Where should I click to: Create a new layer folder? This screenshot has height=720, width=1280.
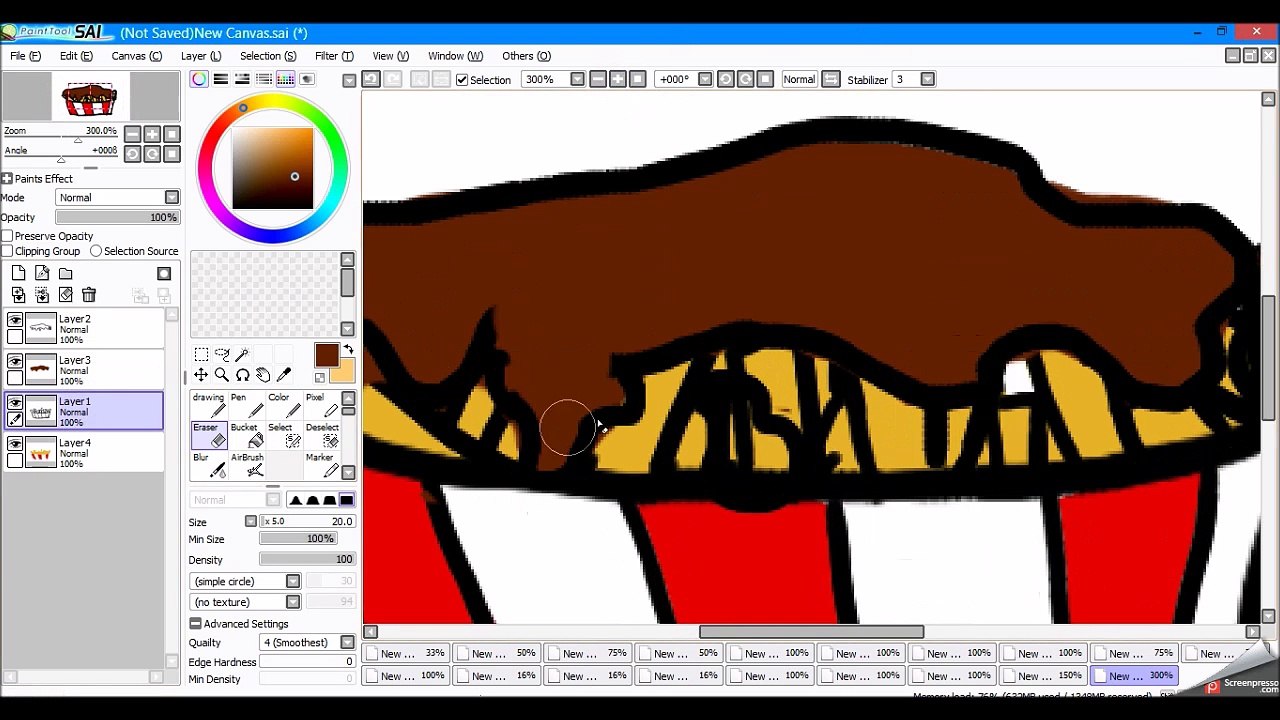click(66, 273)
